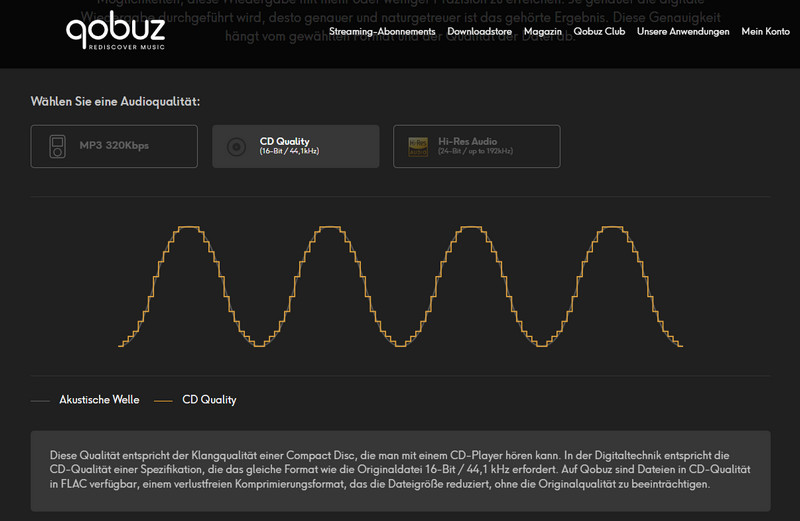This screenshot has height=521, width=800.
Task: Click the 'Wählen Sie eine Audioqualität:' heading
Action: click(115, 102)
